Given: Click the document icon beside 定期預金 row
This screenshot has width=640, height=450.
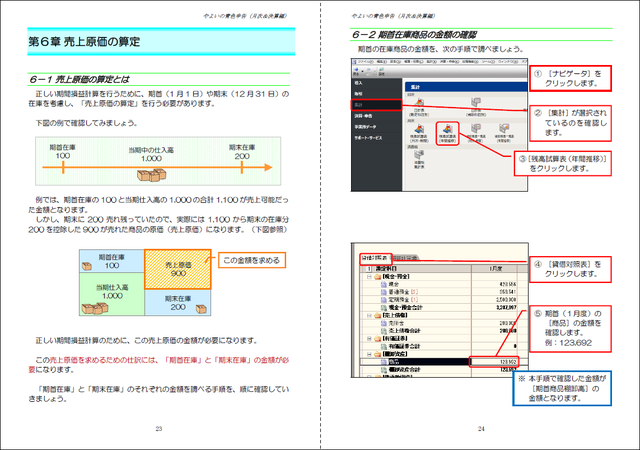Looking at the screenshot, I should click(384, 300).
